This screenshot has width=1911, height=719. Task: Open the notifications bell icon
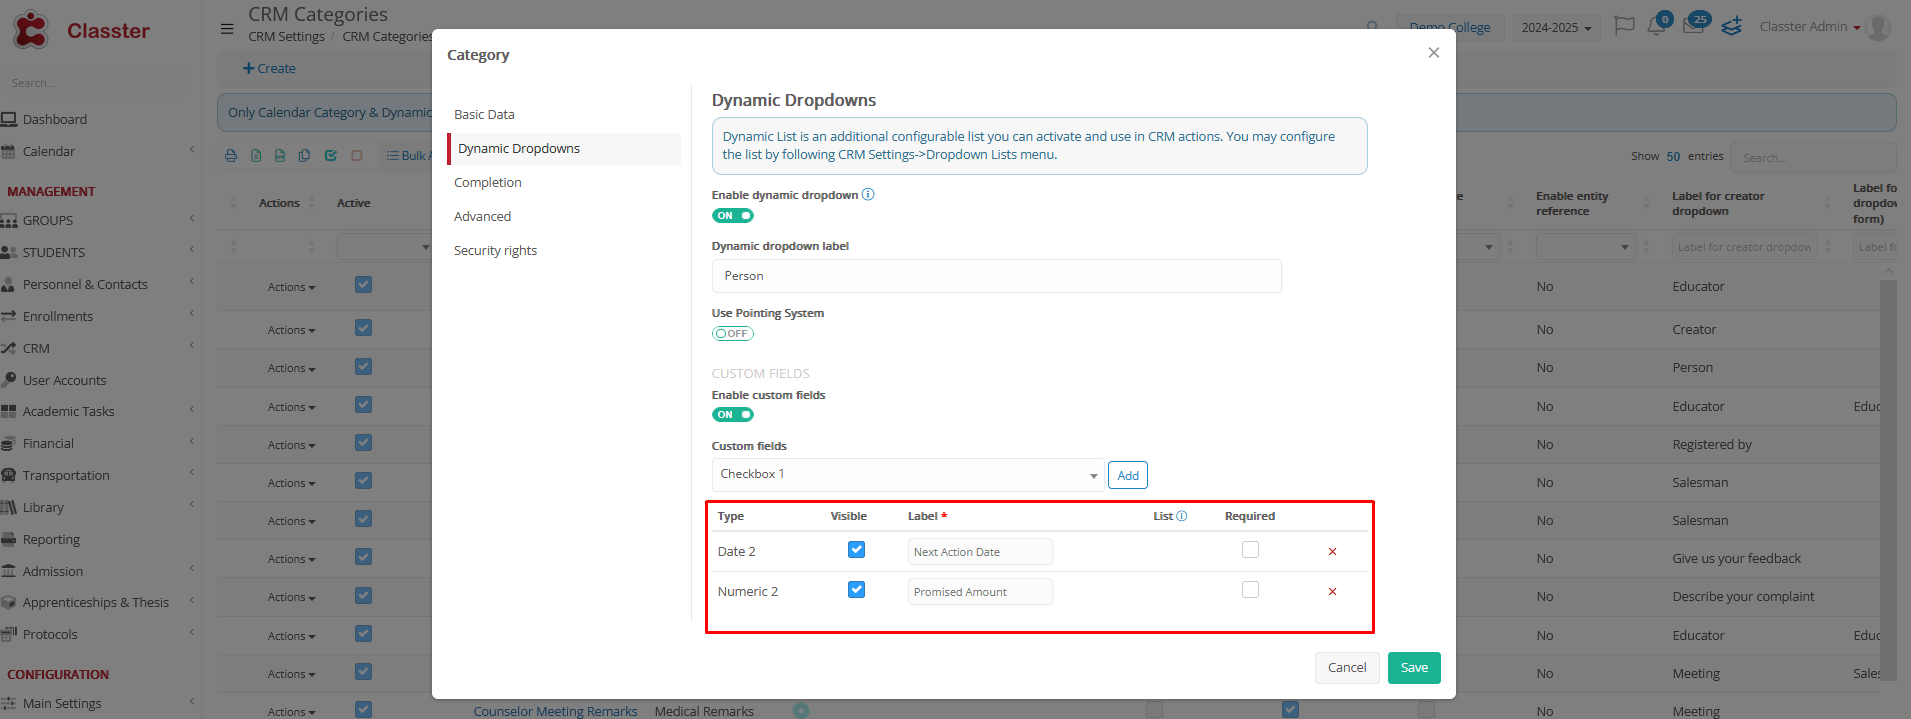point(1656,27)
